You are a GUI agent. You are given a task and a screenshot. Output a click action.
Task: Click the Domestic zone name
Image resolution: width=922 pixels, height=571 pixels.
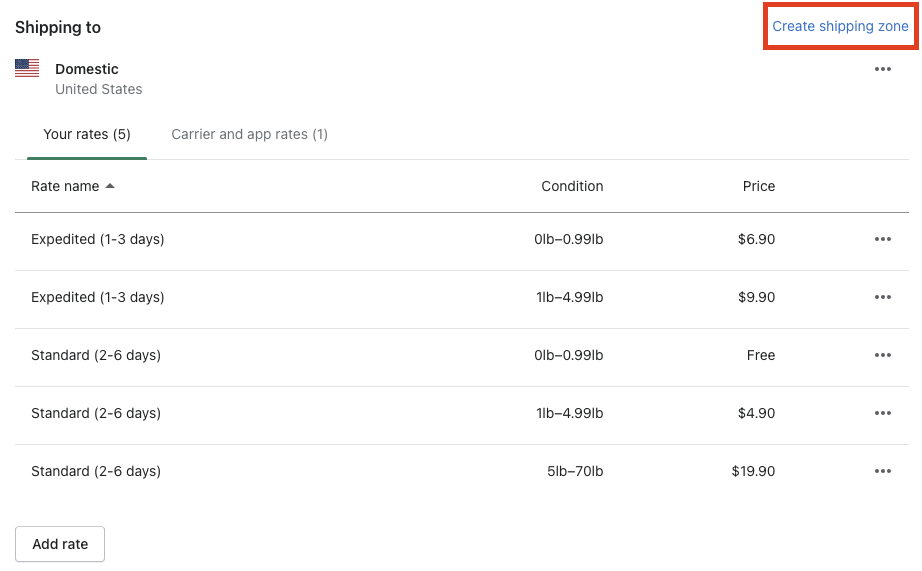(87, 69)
